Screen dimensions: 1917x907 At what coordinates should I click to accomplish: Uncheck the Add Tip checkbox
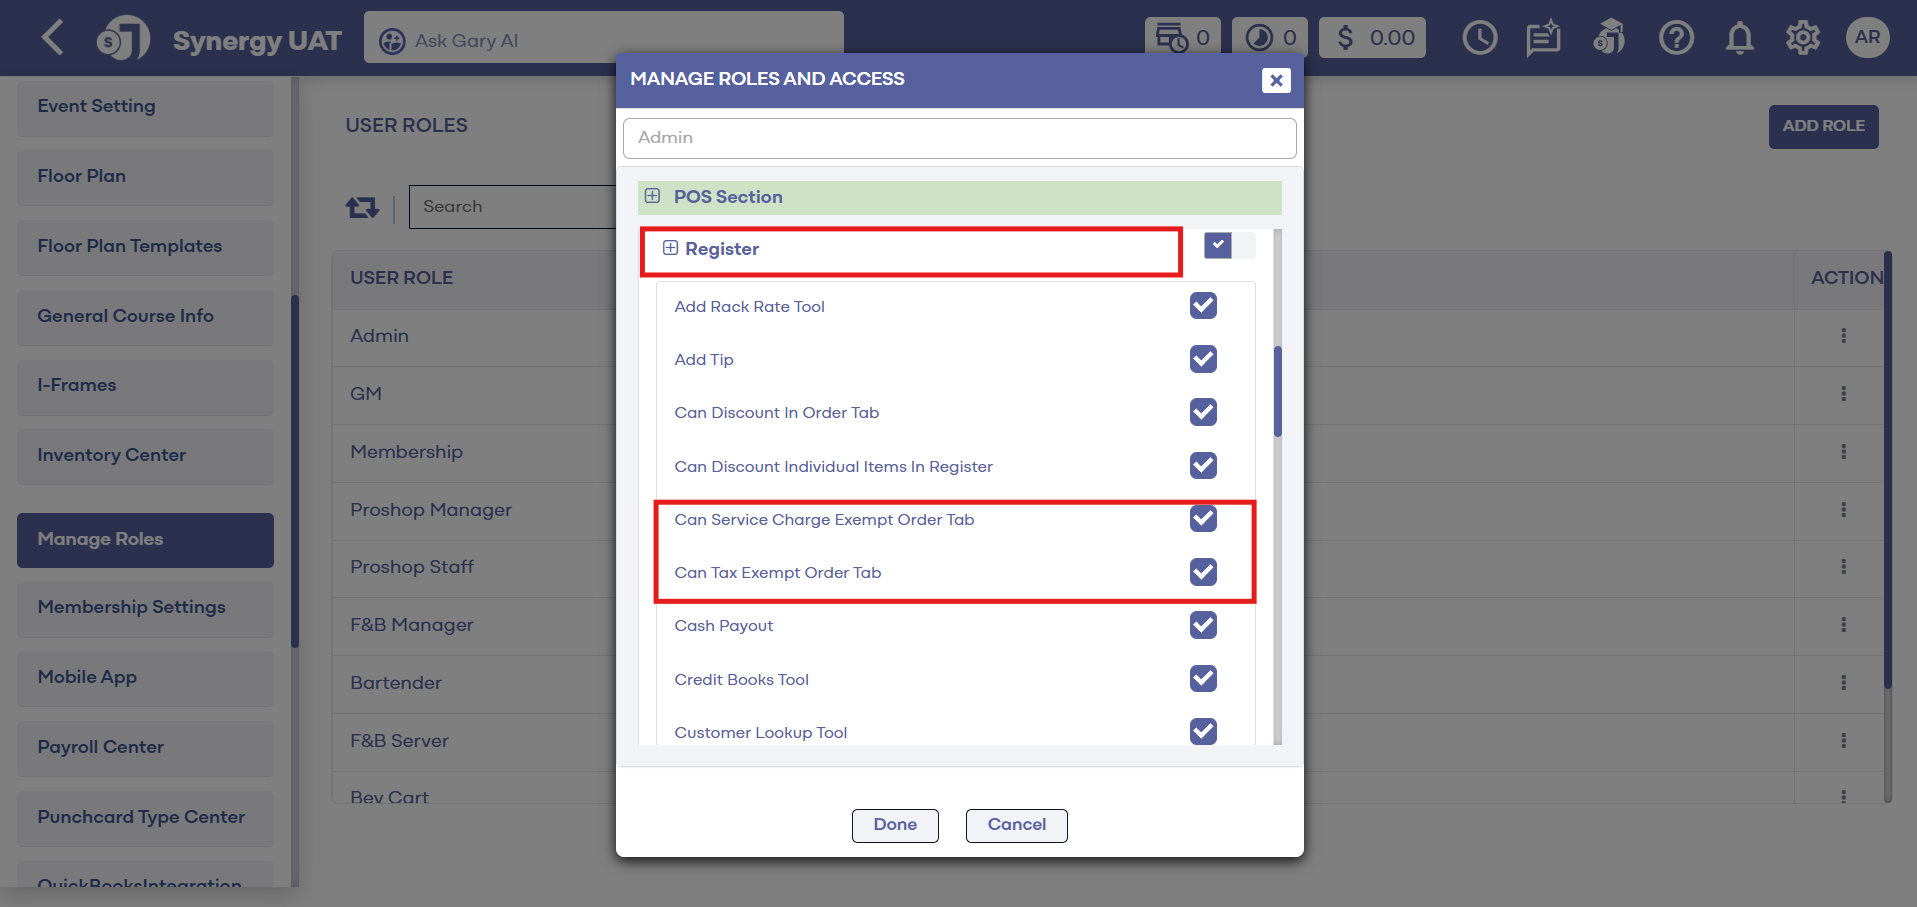coord(1203,359)
